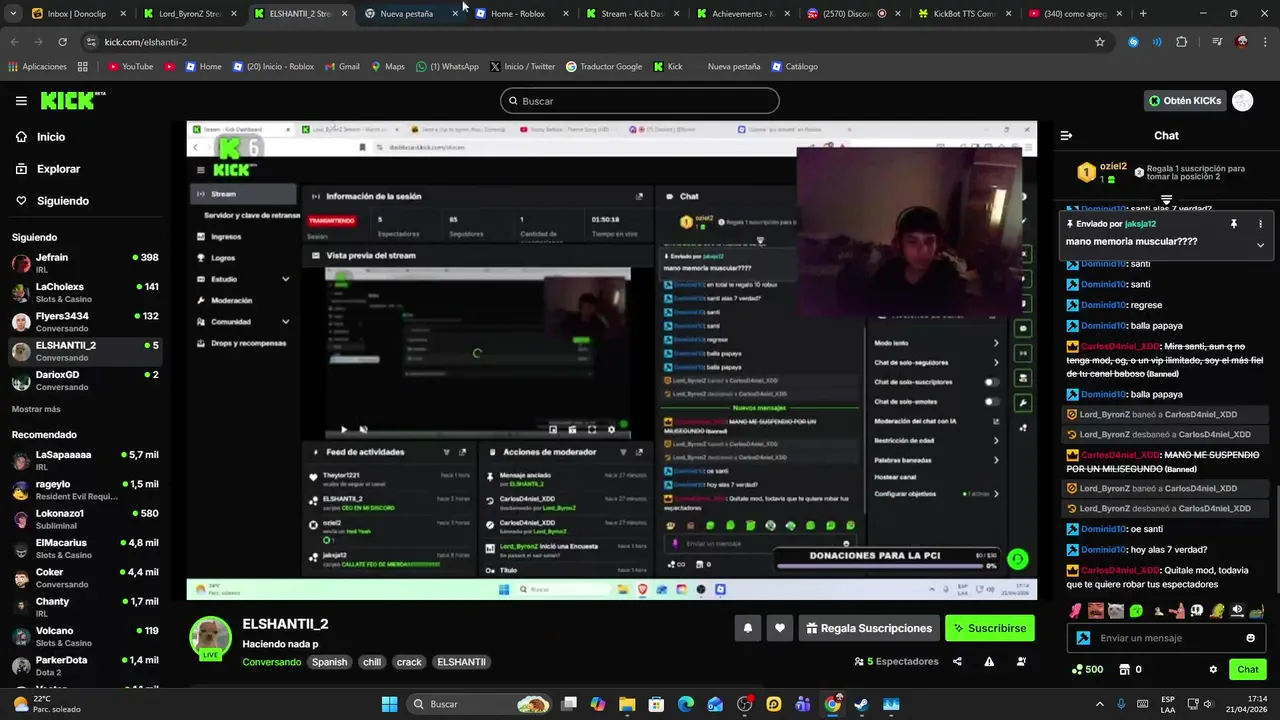Open Lokonazo1 recommended channel
The width and height of the screenshot is (1280, 720).
85,519
